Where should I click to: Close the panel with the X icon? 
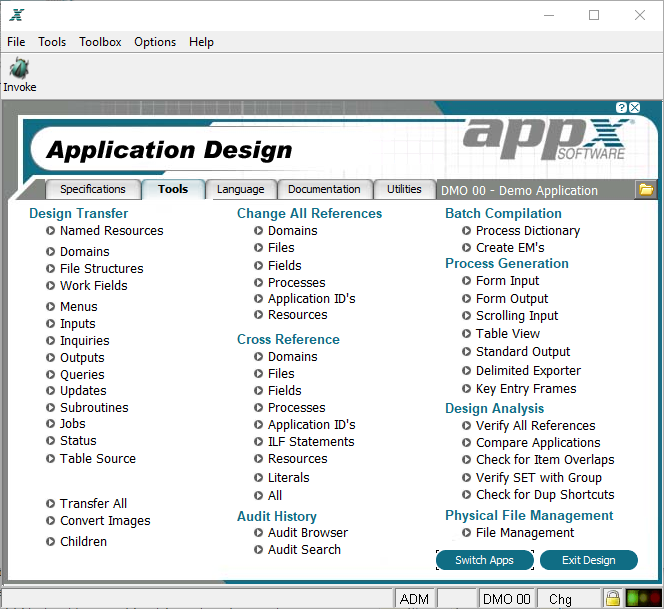pos(634,108)
